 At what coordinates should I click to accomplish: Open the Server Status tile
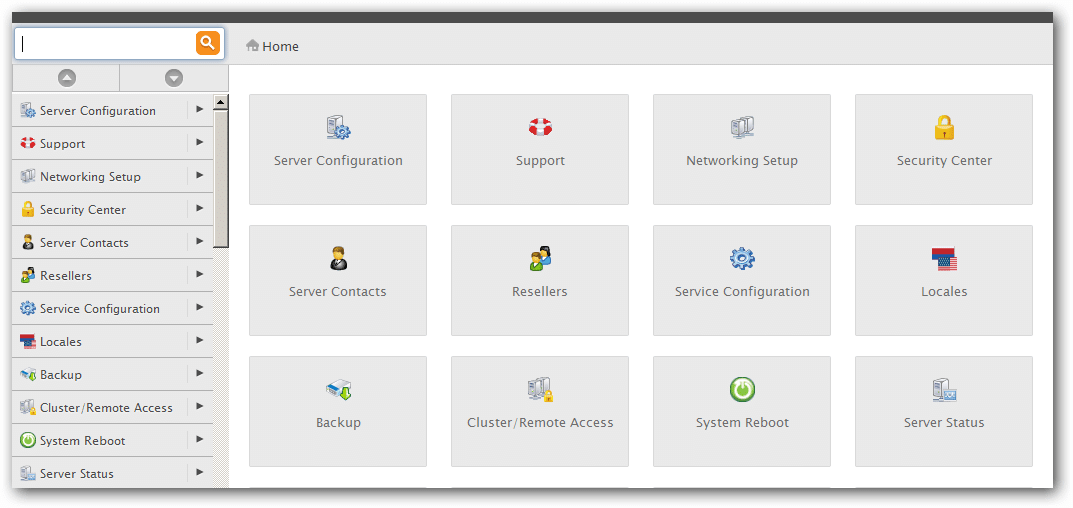coord(944,411)
